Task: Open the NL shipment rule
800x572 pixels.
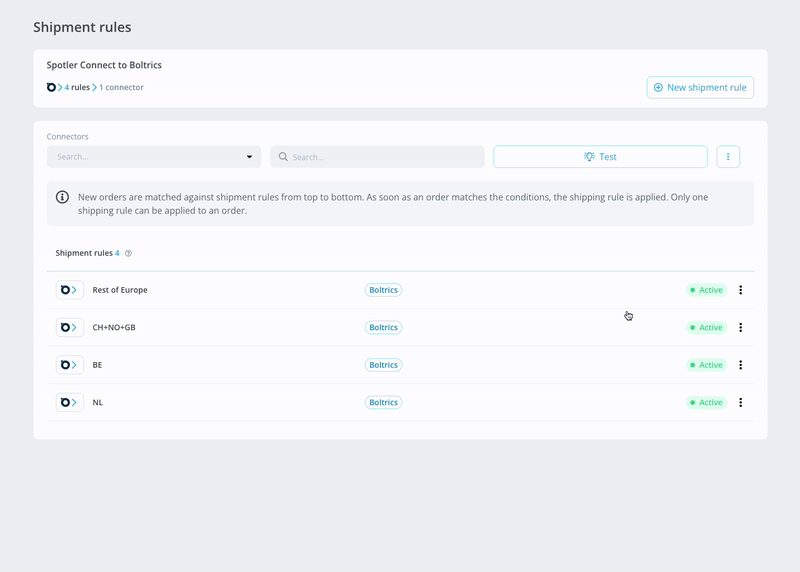Action: [x=400, y=402]
